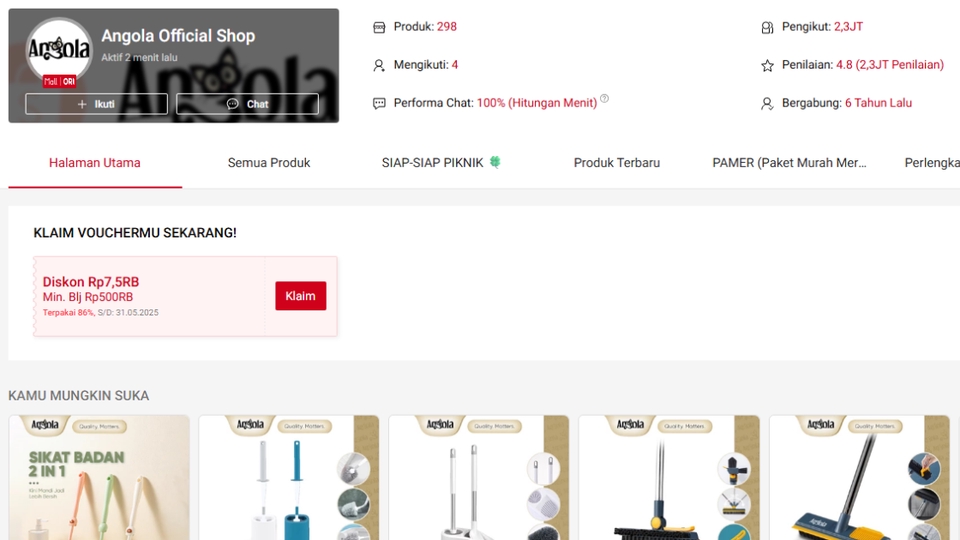Switch to the Semua Produk tab

pyautogui.click(x=269, y=163)
